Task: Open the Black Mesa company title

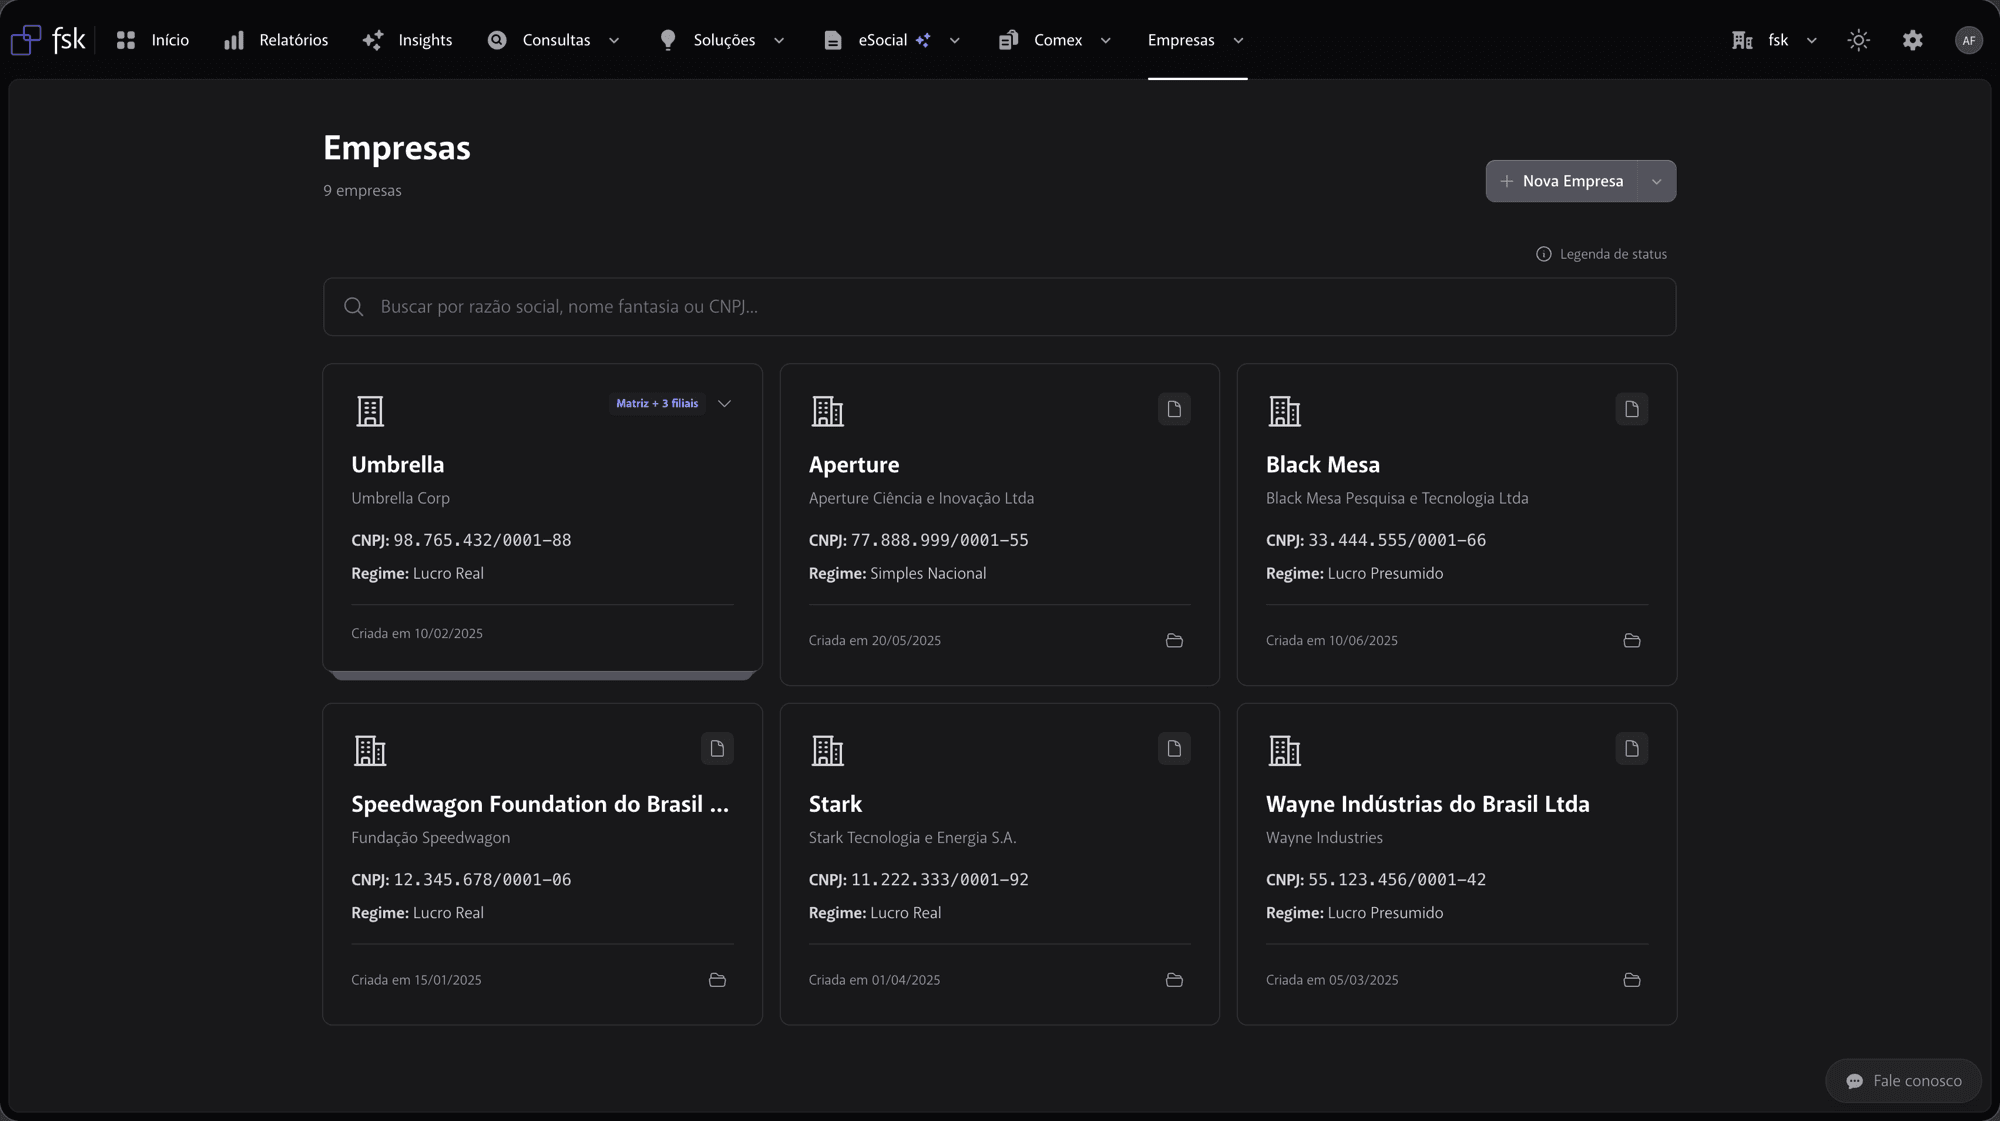Action: pos(1323,465)
